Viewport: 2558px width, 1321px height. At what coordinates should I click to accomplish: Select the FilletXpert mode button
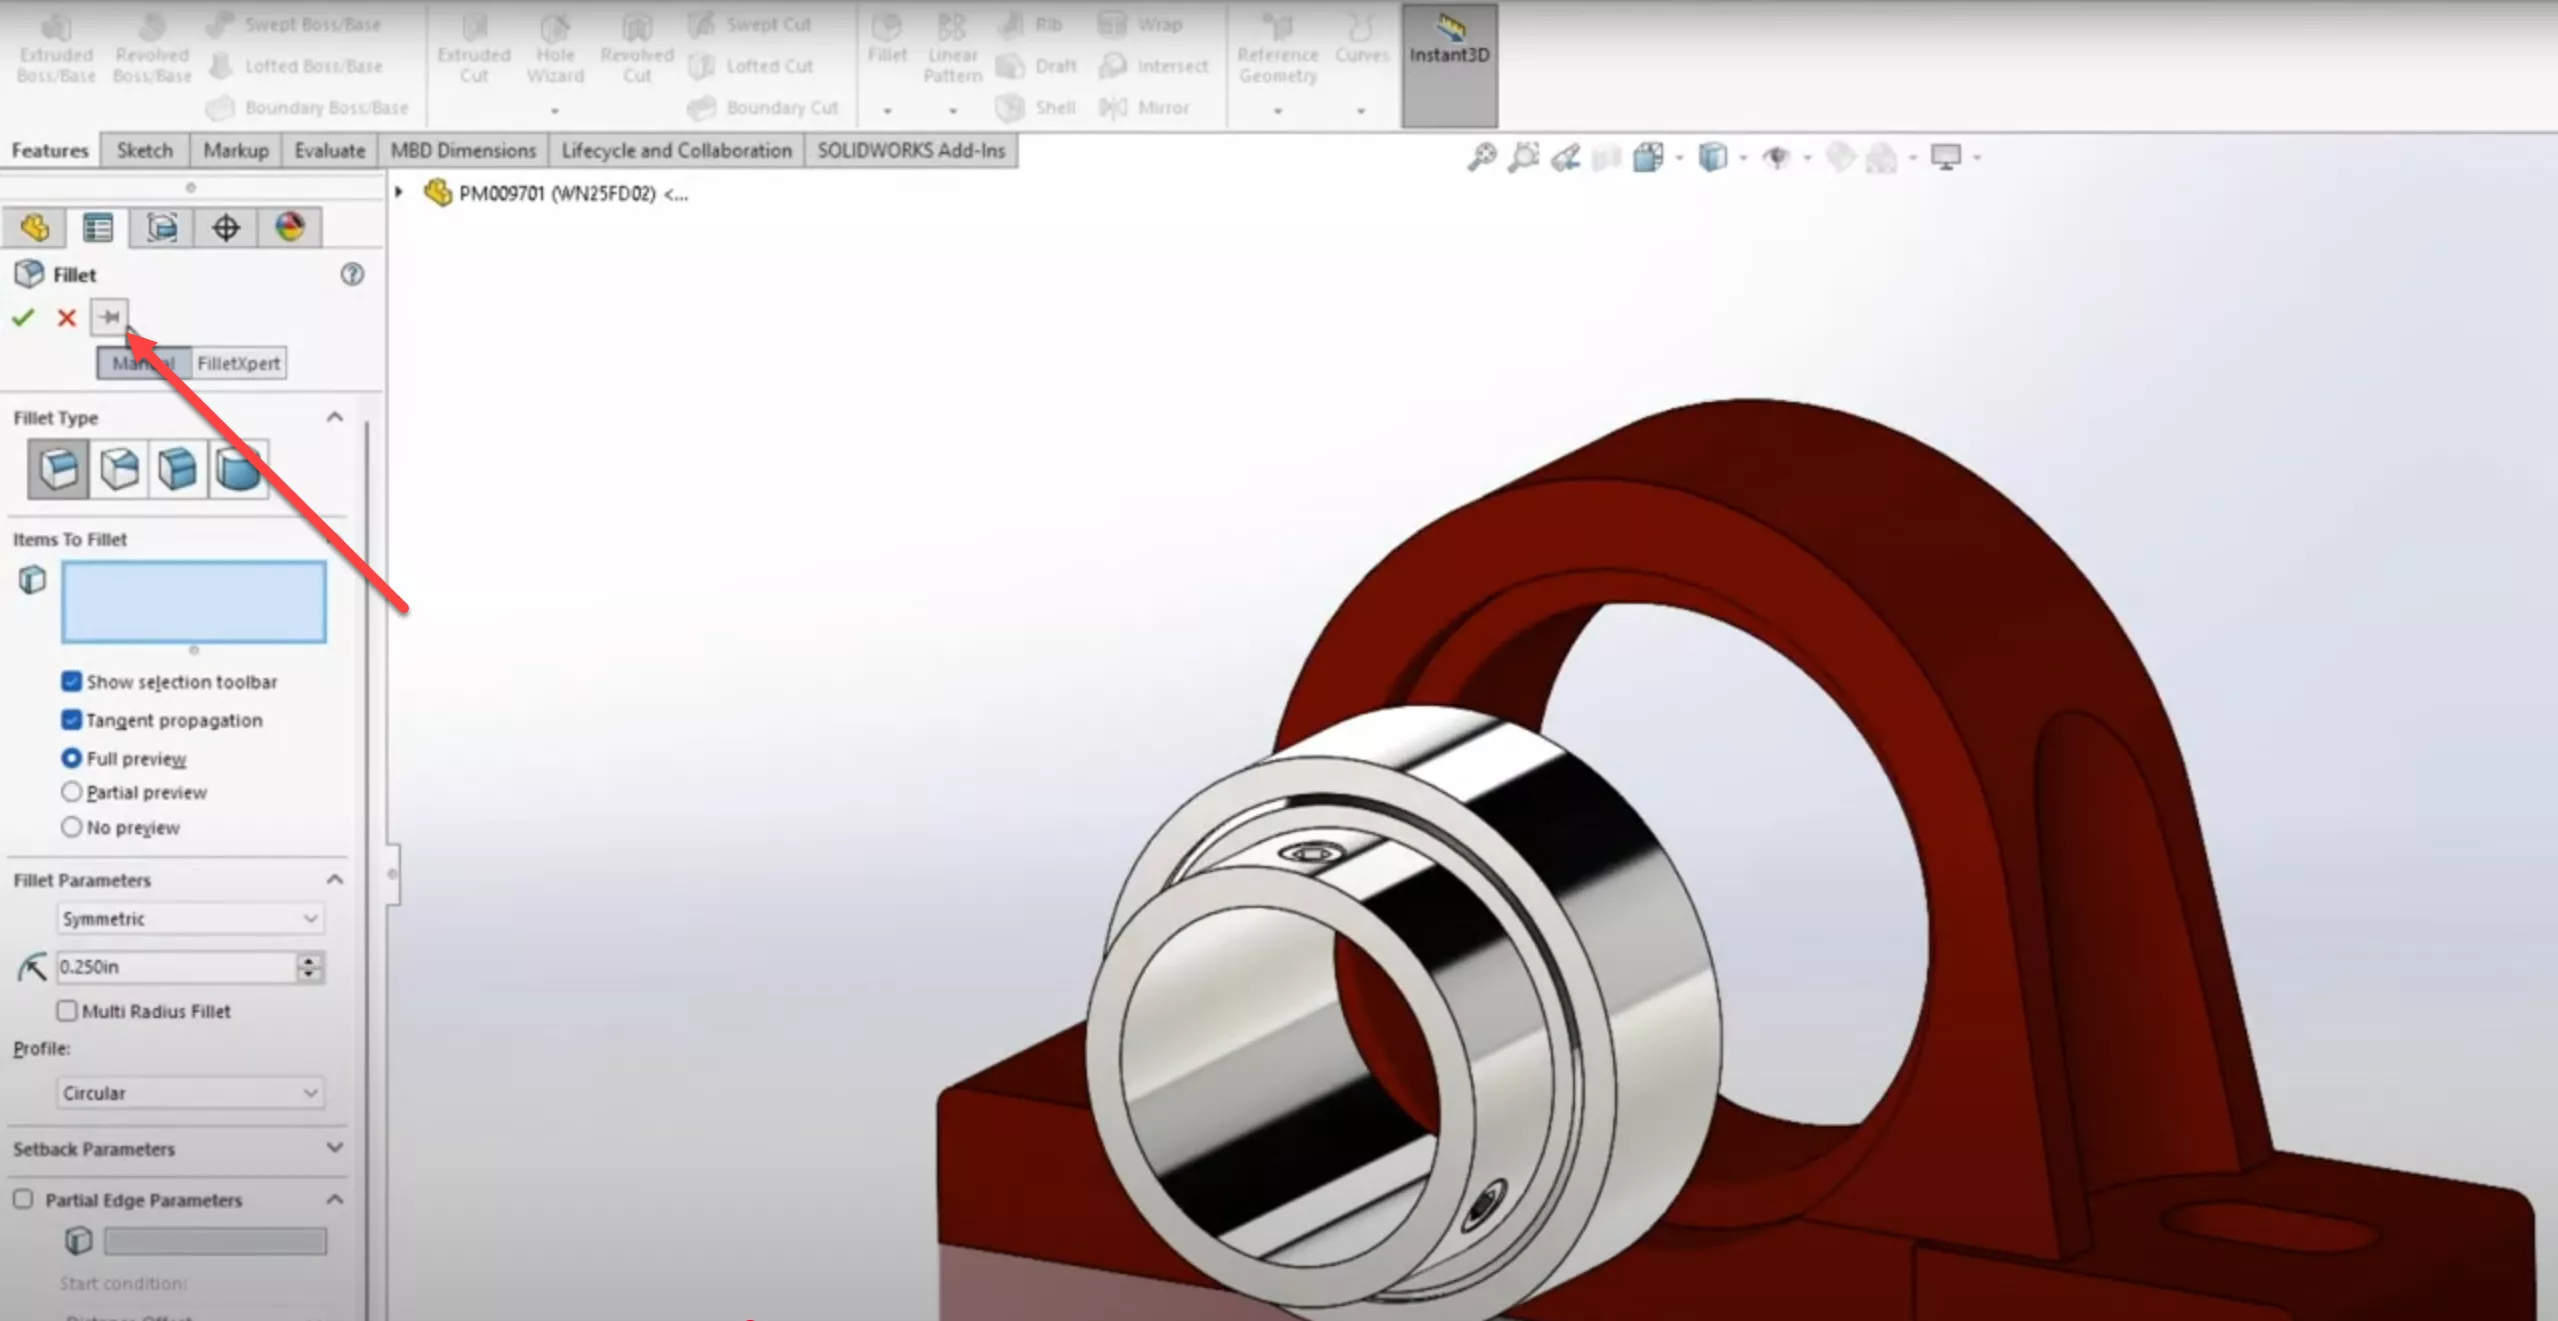239,363
